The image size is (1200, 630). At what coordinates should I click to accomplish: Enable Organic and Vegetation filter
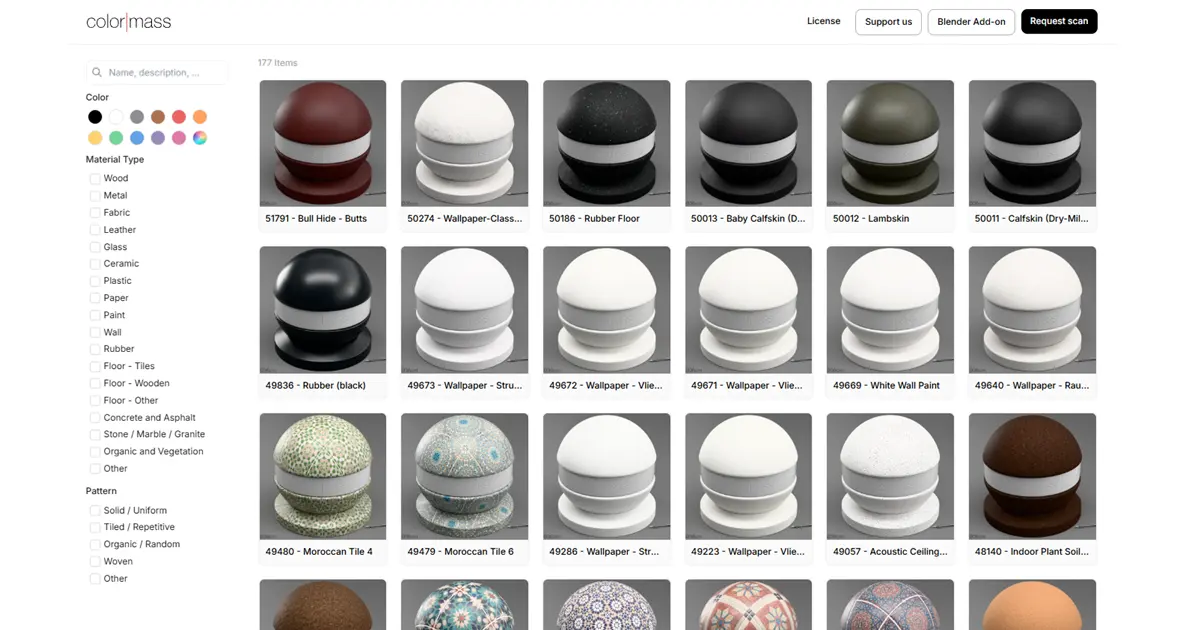point(95,451)
